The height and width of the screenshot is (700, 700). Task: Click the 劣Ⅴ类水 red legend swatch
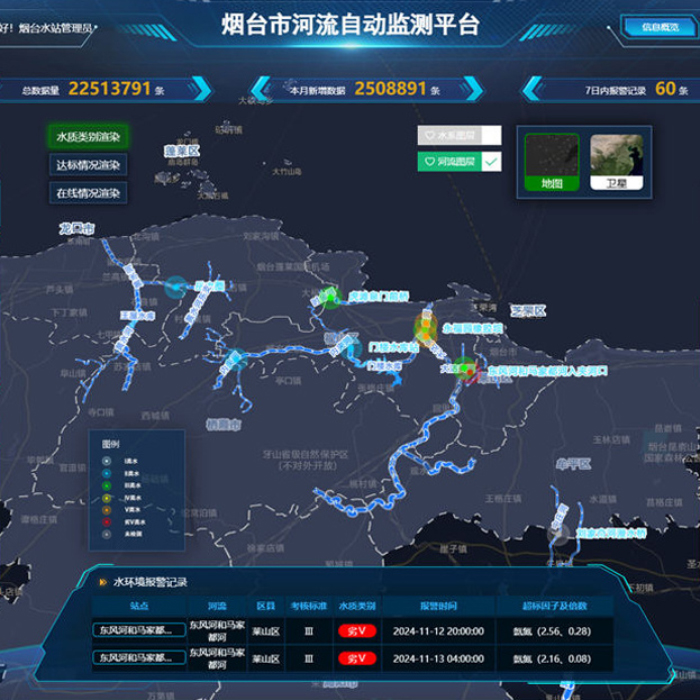106,522
